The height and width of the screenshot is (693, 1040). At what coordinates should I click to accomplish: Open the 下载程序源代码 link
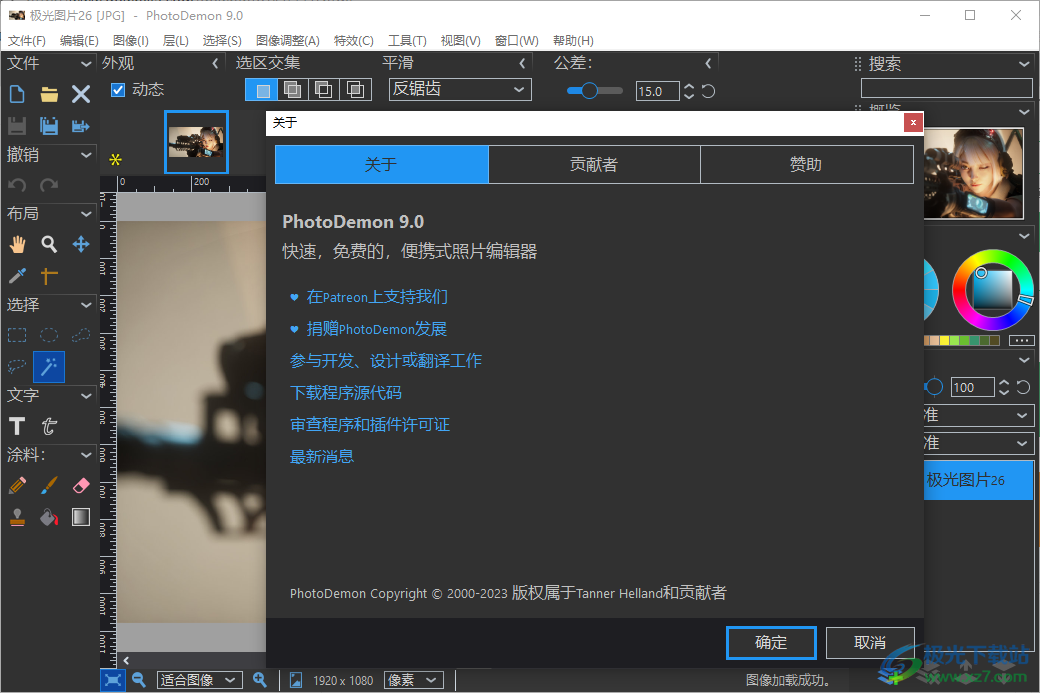point(346,393)
